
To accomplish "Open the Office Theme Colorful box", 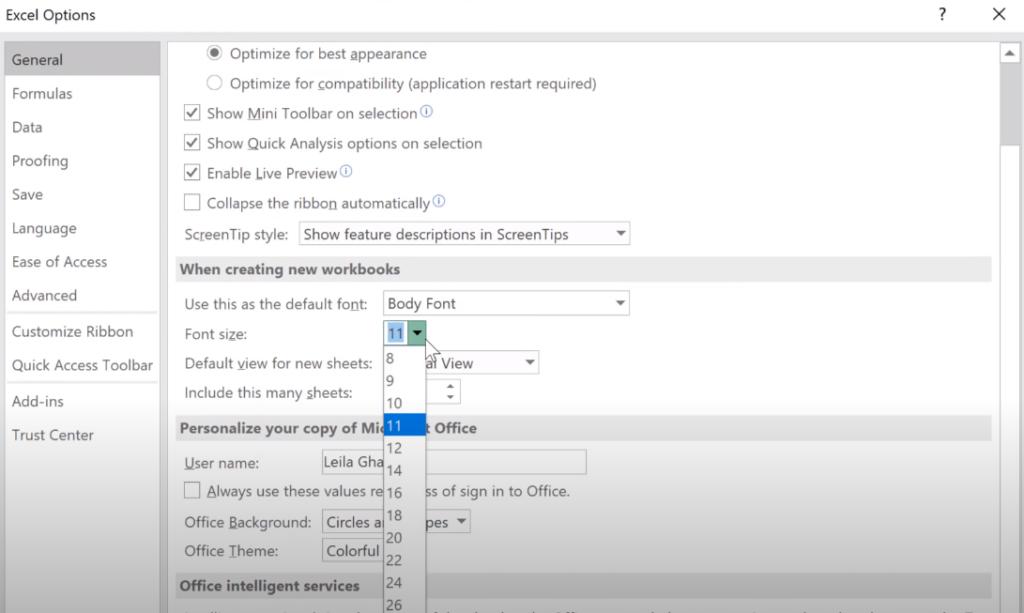I will 353,550.
